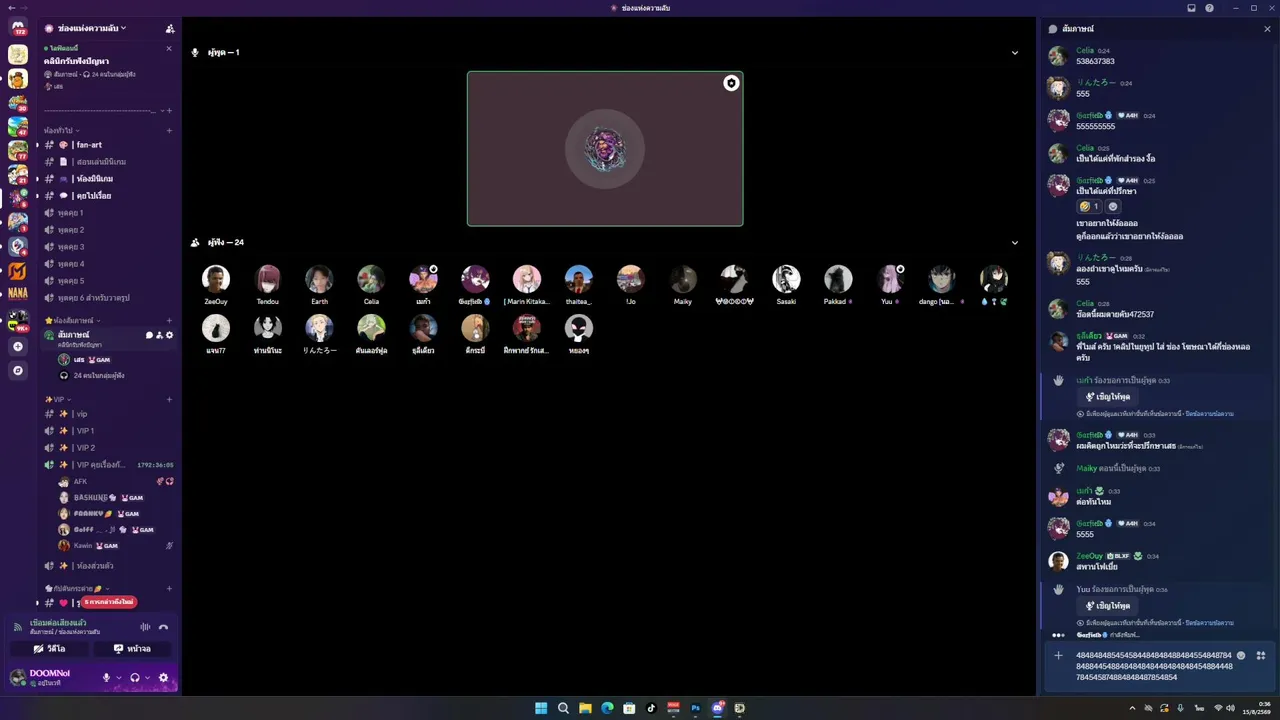Open chat bubble icon on สัมภาษณ์ channel row

coord(149,335)
